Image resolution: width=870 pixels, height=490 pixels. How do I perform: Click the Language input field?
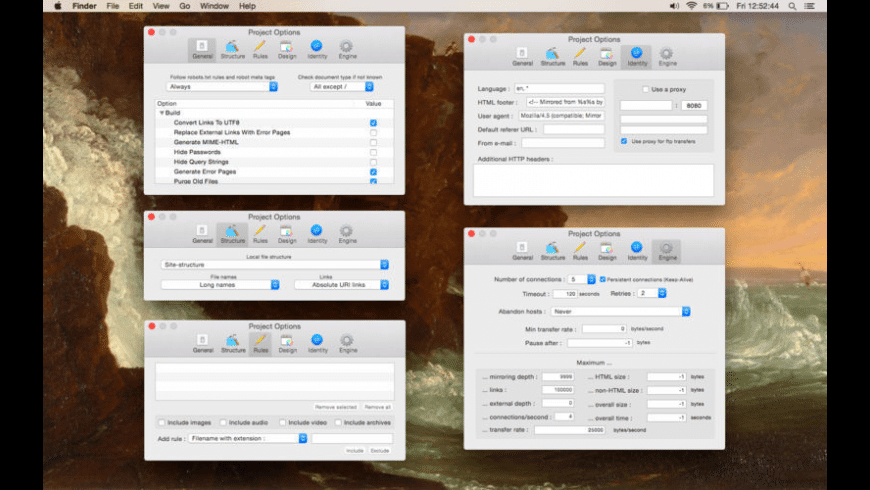coord(559,88)
